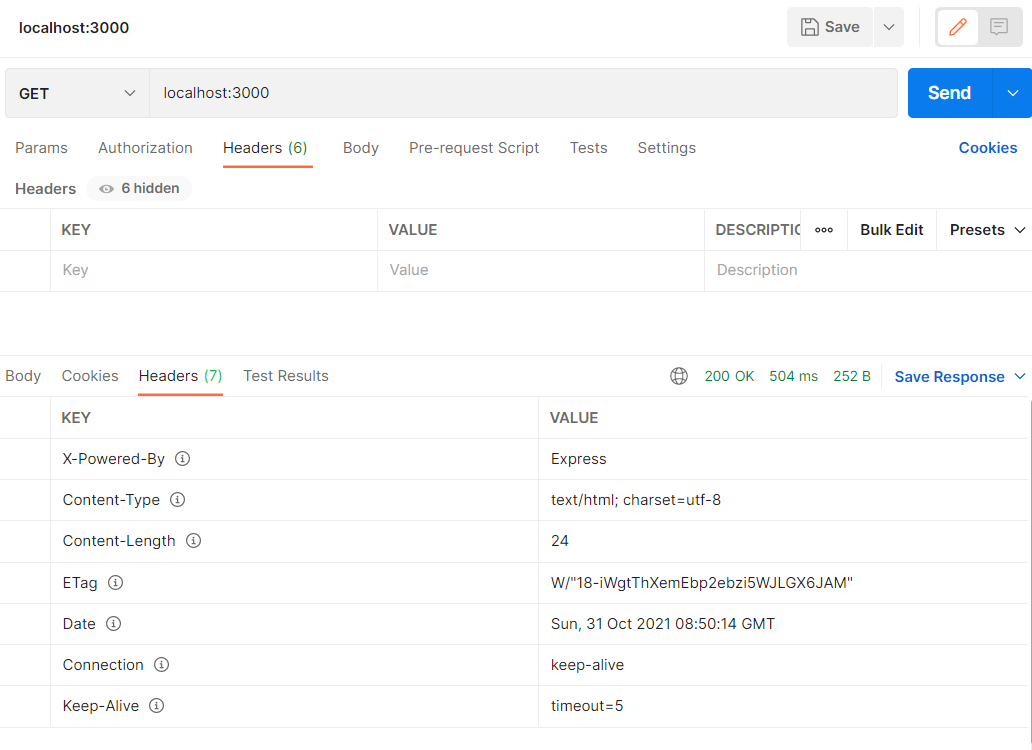Click info icon next to Content-Length

[193, 541]
